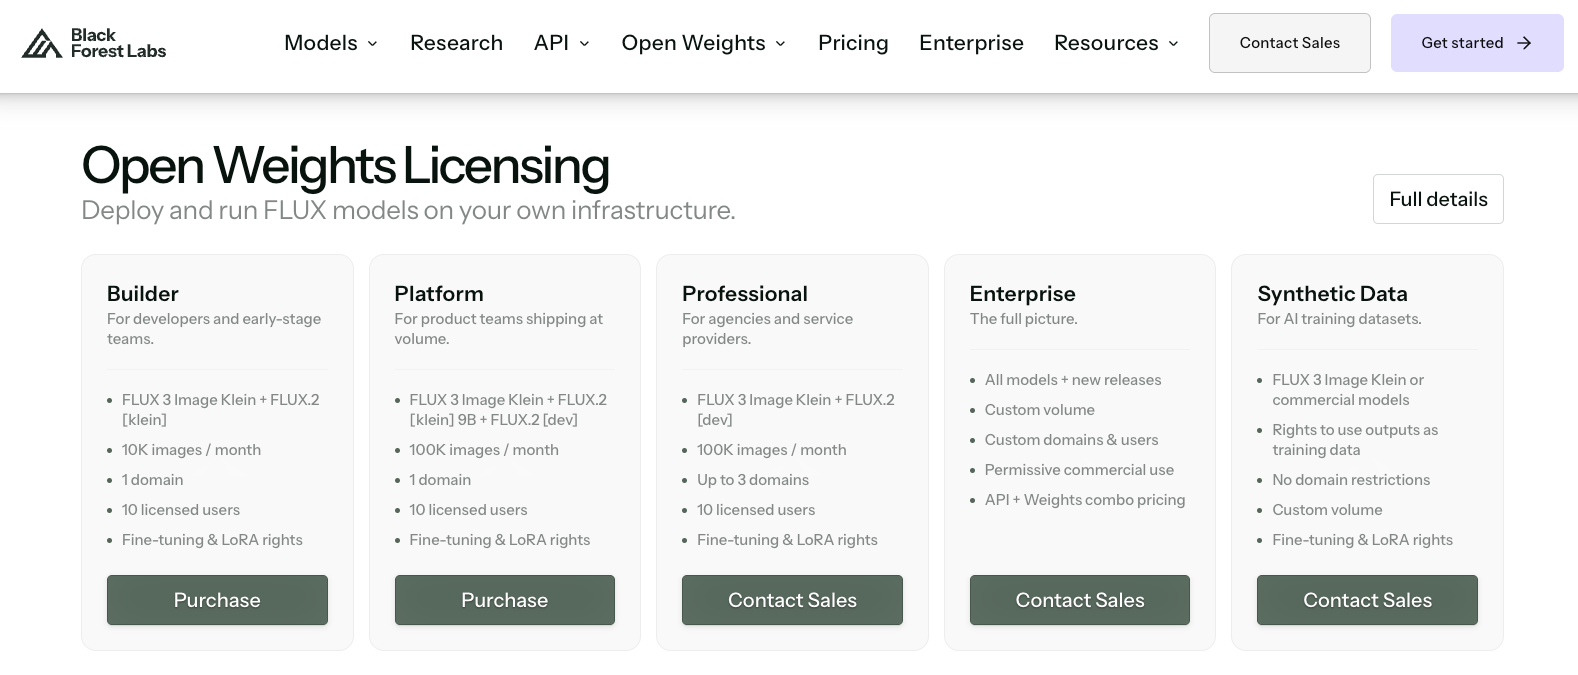This screenshot has width=1578, height=675.
Task: Click the Get started button
Action: click(x=1477, y=43)
